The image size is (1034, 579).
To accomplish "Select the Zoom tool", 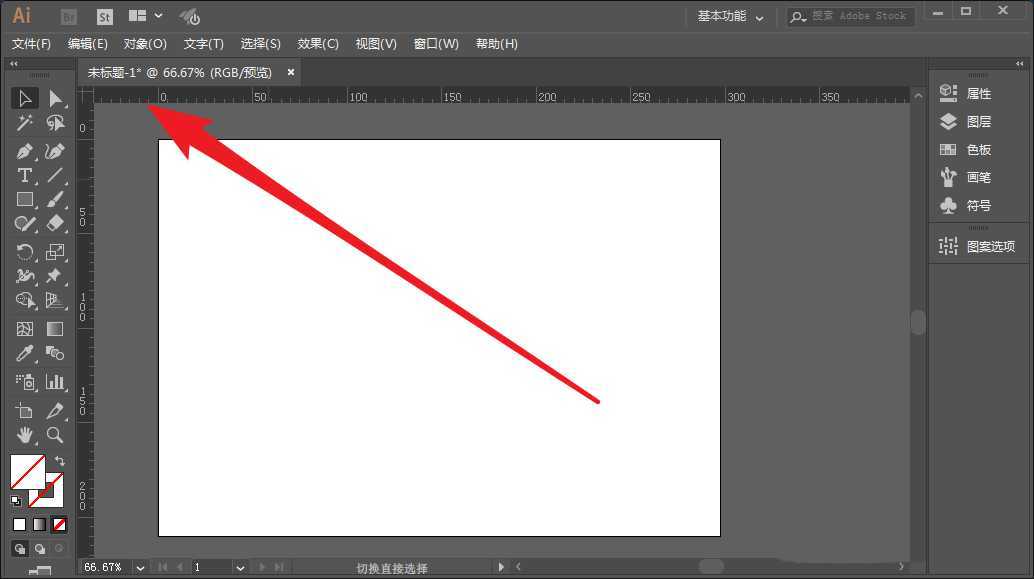I will (55, 435).
